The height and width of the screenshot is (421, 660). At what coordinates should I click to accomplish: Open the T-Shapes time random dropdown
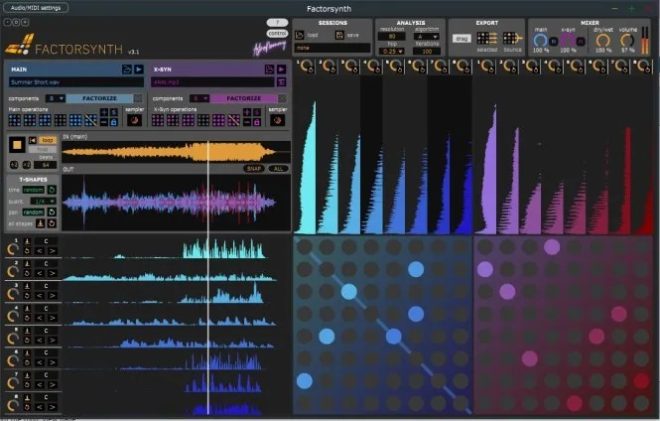point(33,190)
